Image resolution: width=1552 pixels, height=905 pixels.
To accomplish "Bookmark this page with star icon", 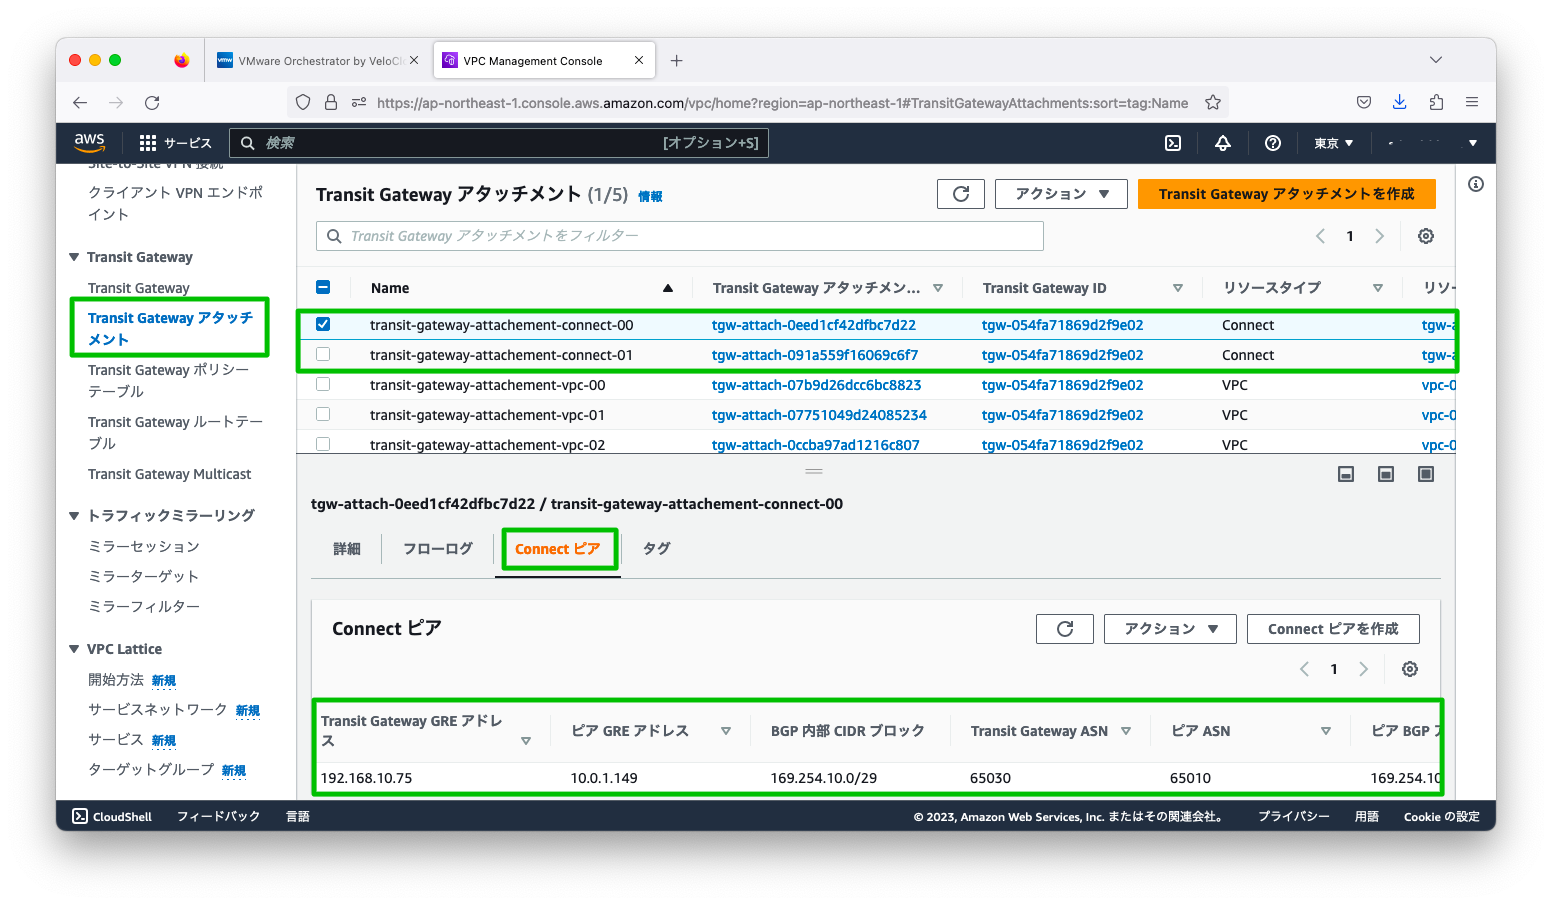I will (1213, 102).
